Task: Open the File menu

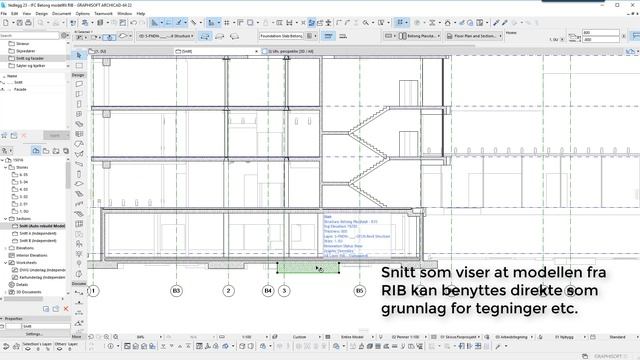Action: 4,13
